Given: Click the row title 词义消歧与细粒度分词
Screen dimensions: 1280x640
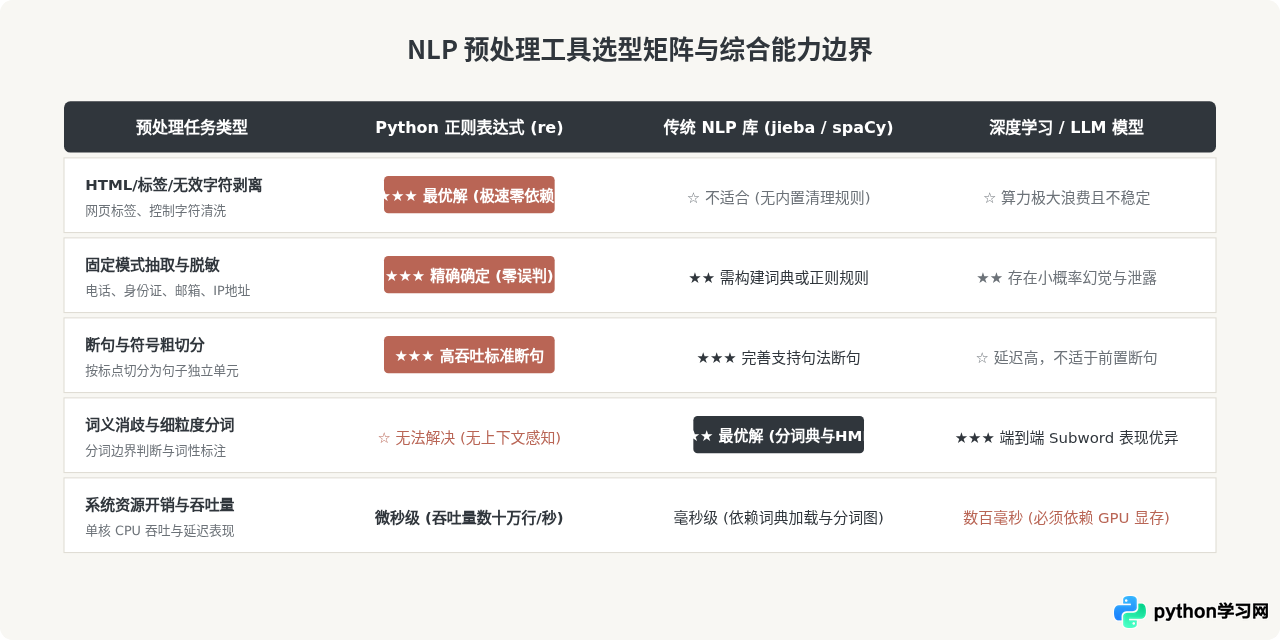Looking at the screenshot, I should pyautogui.click(x=160, y=425).
